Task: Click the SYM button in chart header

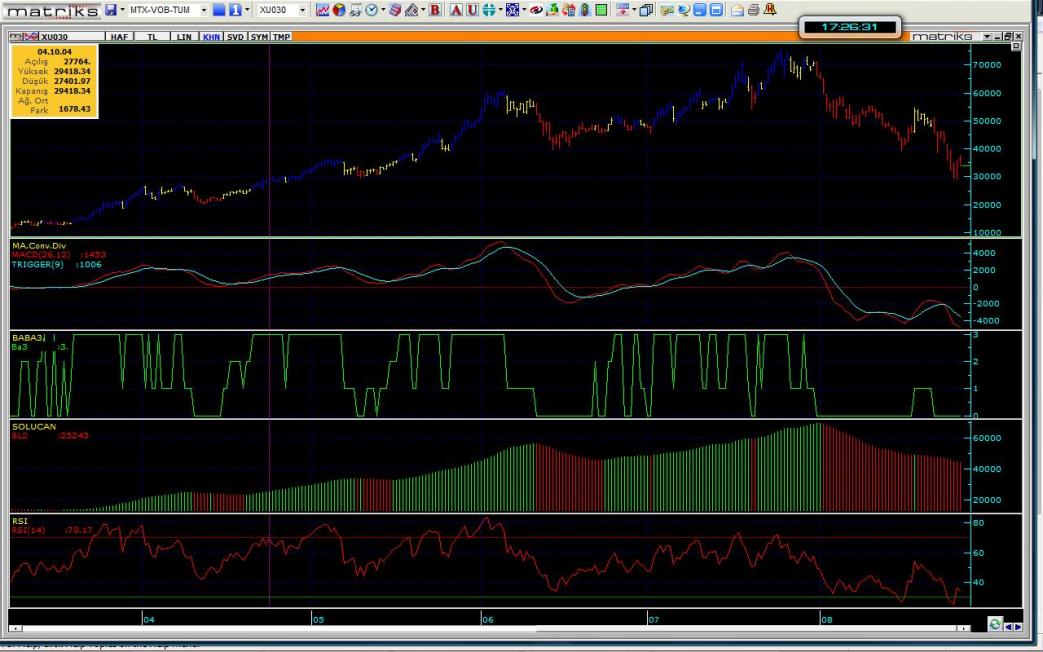Action: (x=259, y=36)
